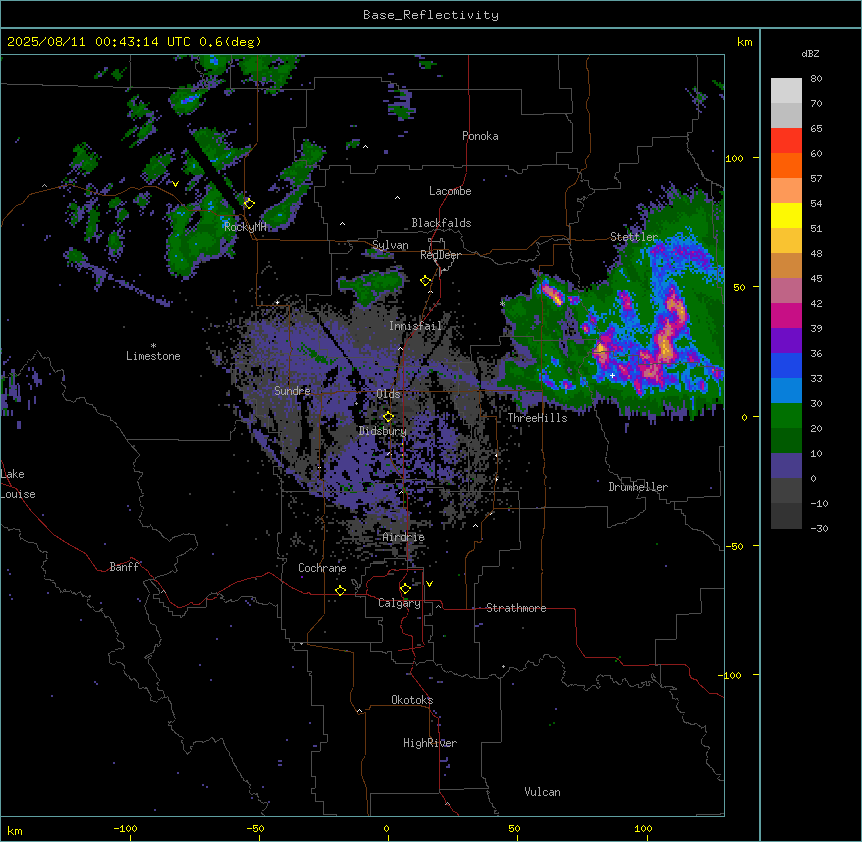Click the asterisk marker above Limestone
The height and width of the screenshot is (842, 862).
(153, 346)
